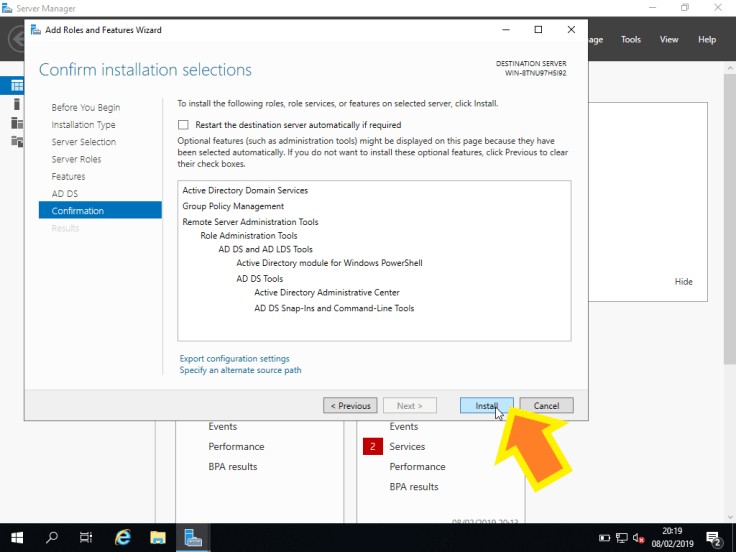This screenshot has width=736, height=552.
Task: Select the Dashboard icon in sidebar
Action: click(17, 86)
